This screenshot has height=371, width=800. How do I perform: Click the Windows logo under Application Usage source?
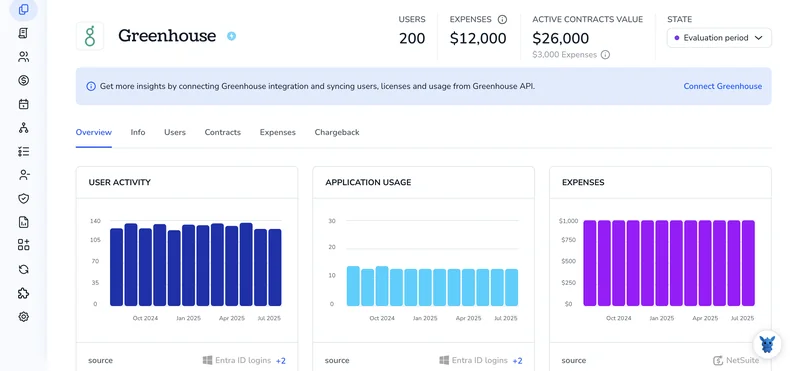444,360
